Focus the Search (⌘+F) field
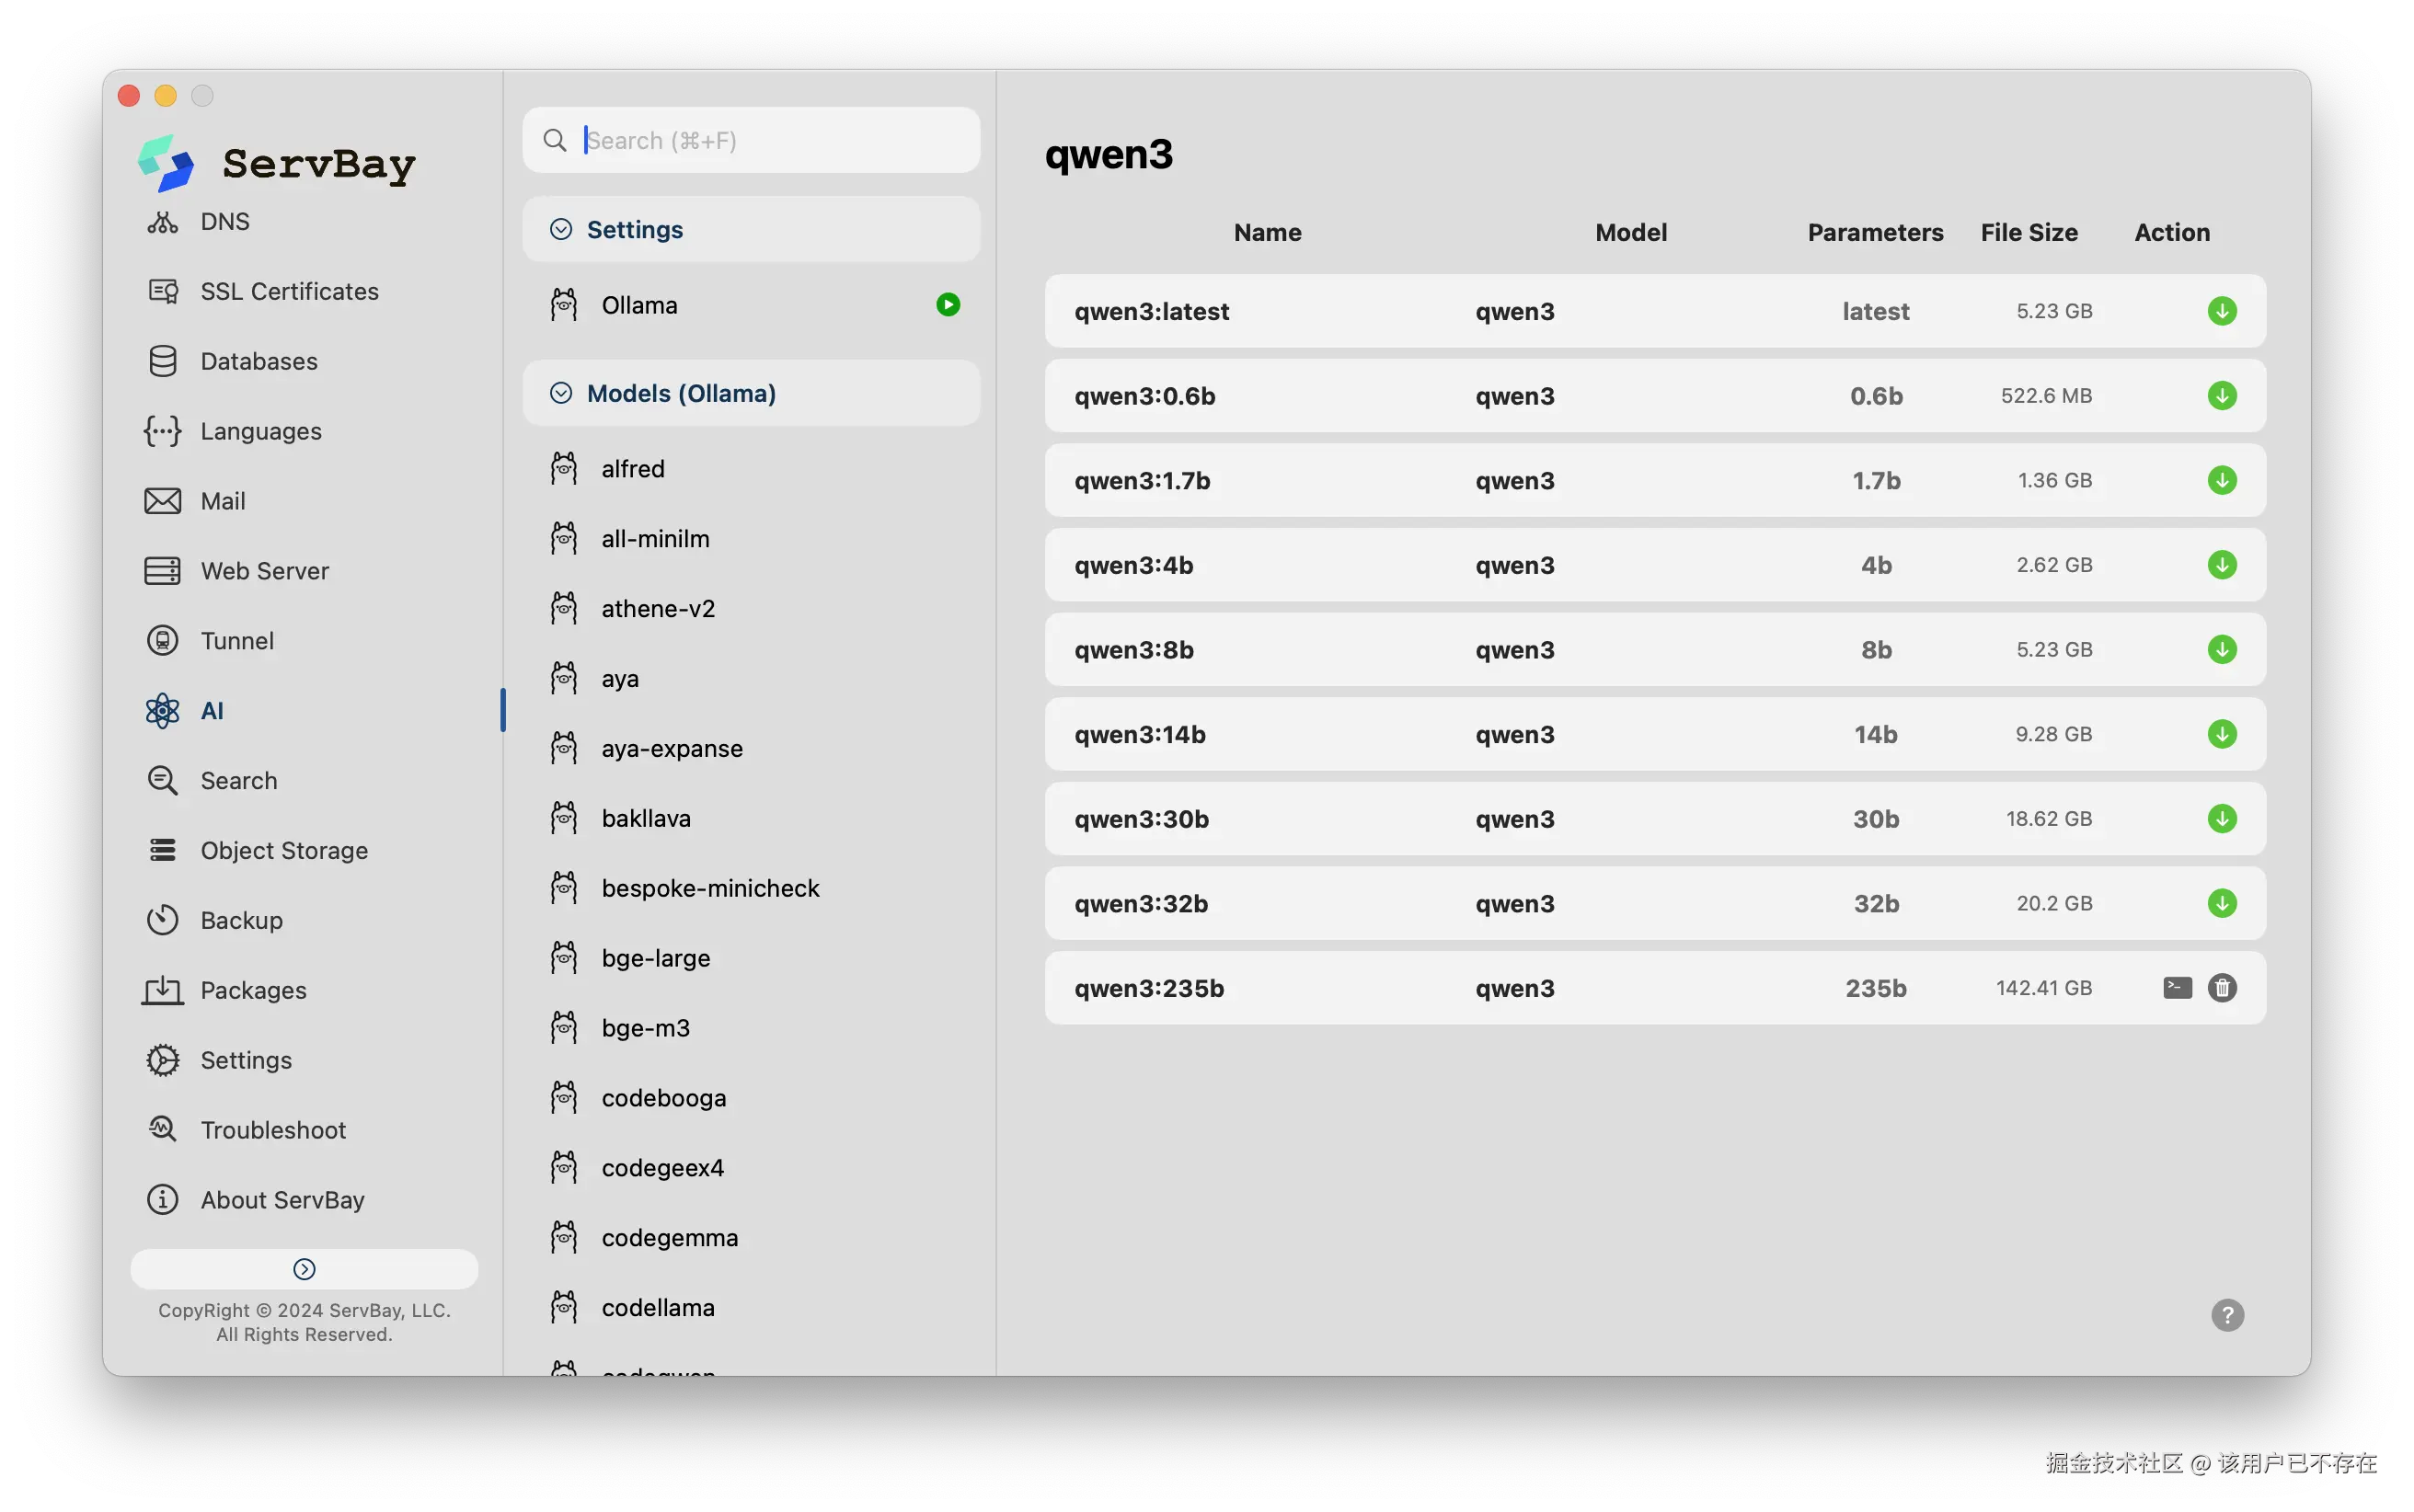 770,140
